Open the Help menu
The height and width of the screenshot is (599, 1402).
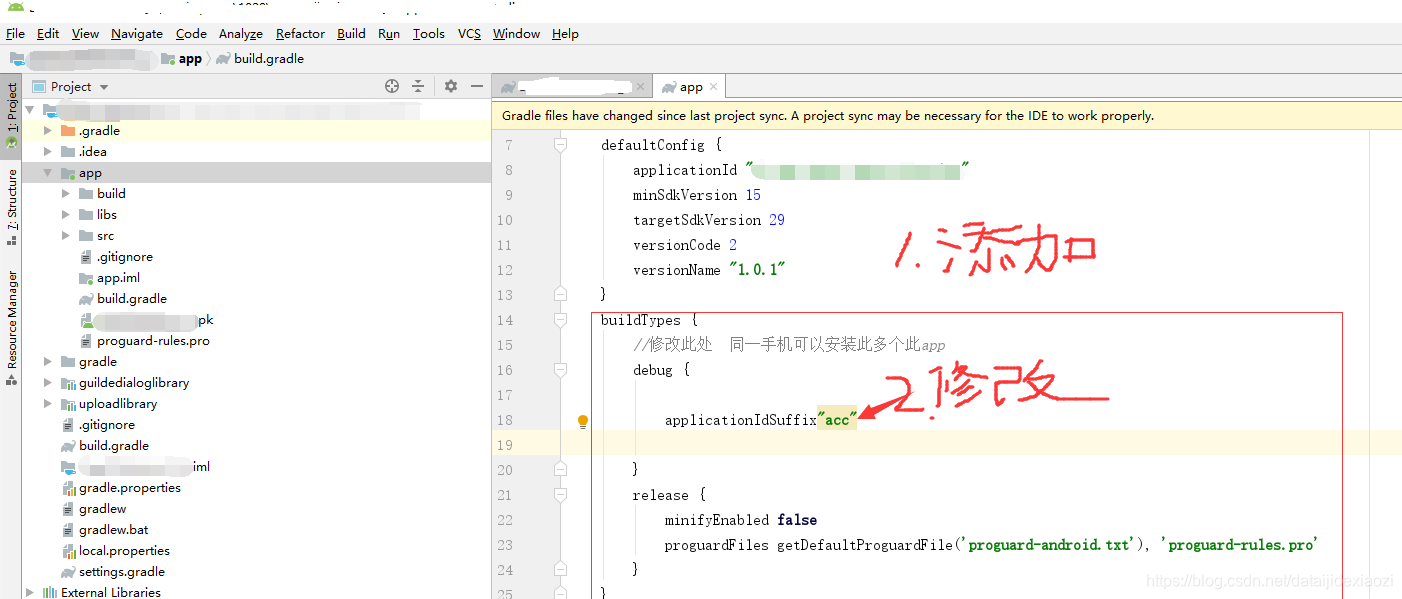(x=565, y=34)
